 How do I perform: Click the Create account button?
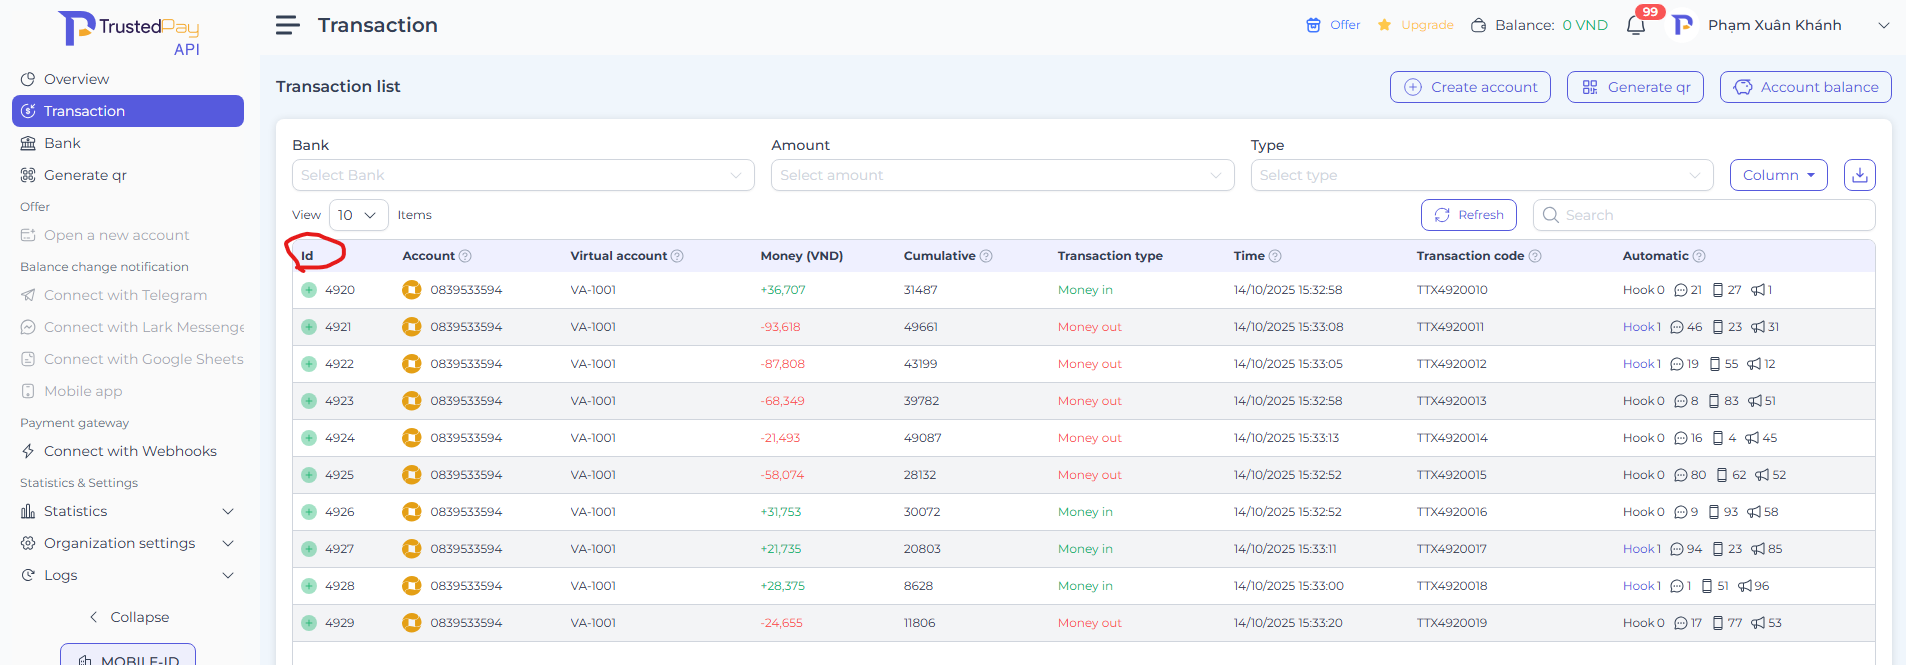click(x=1470, y=87)
